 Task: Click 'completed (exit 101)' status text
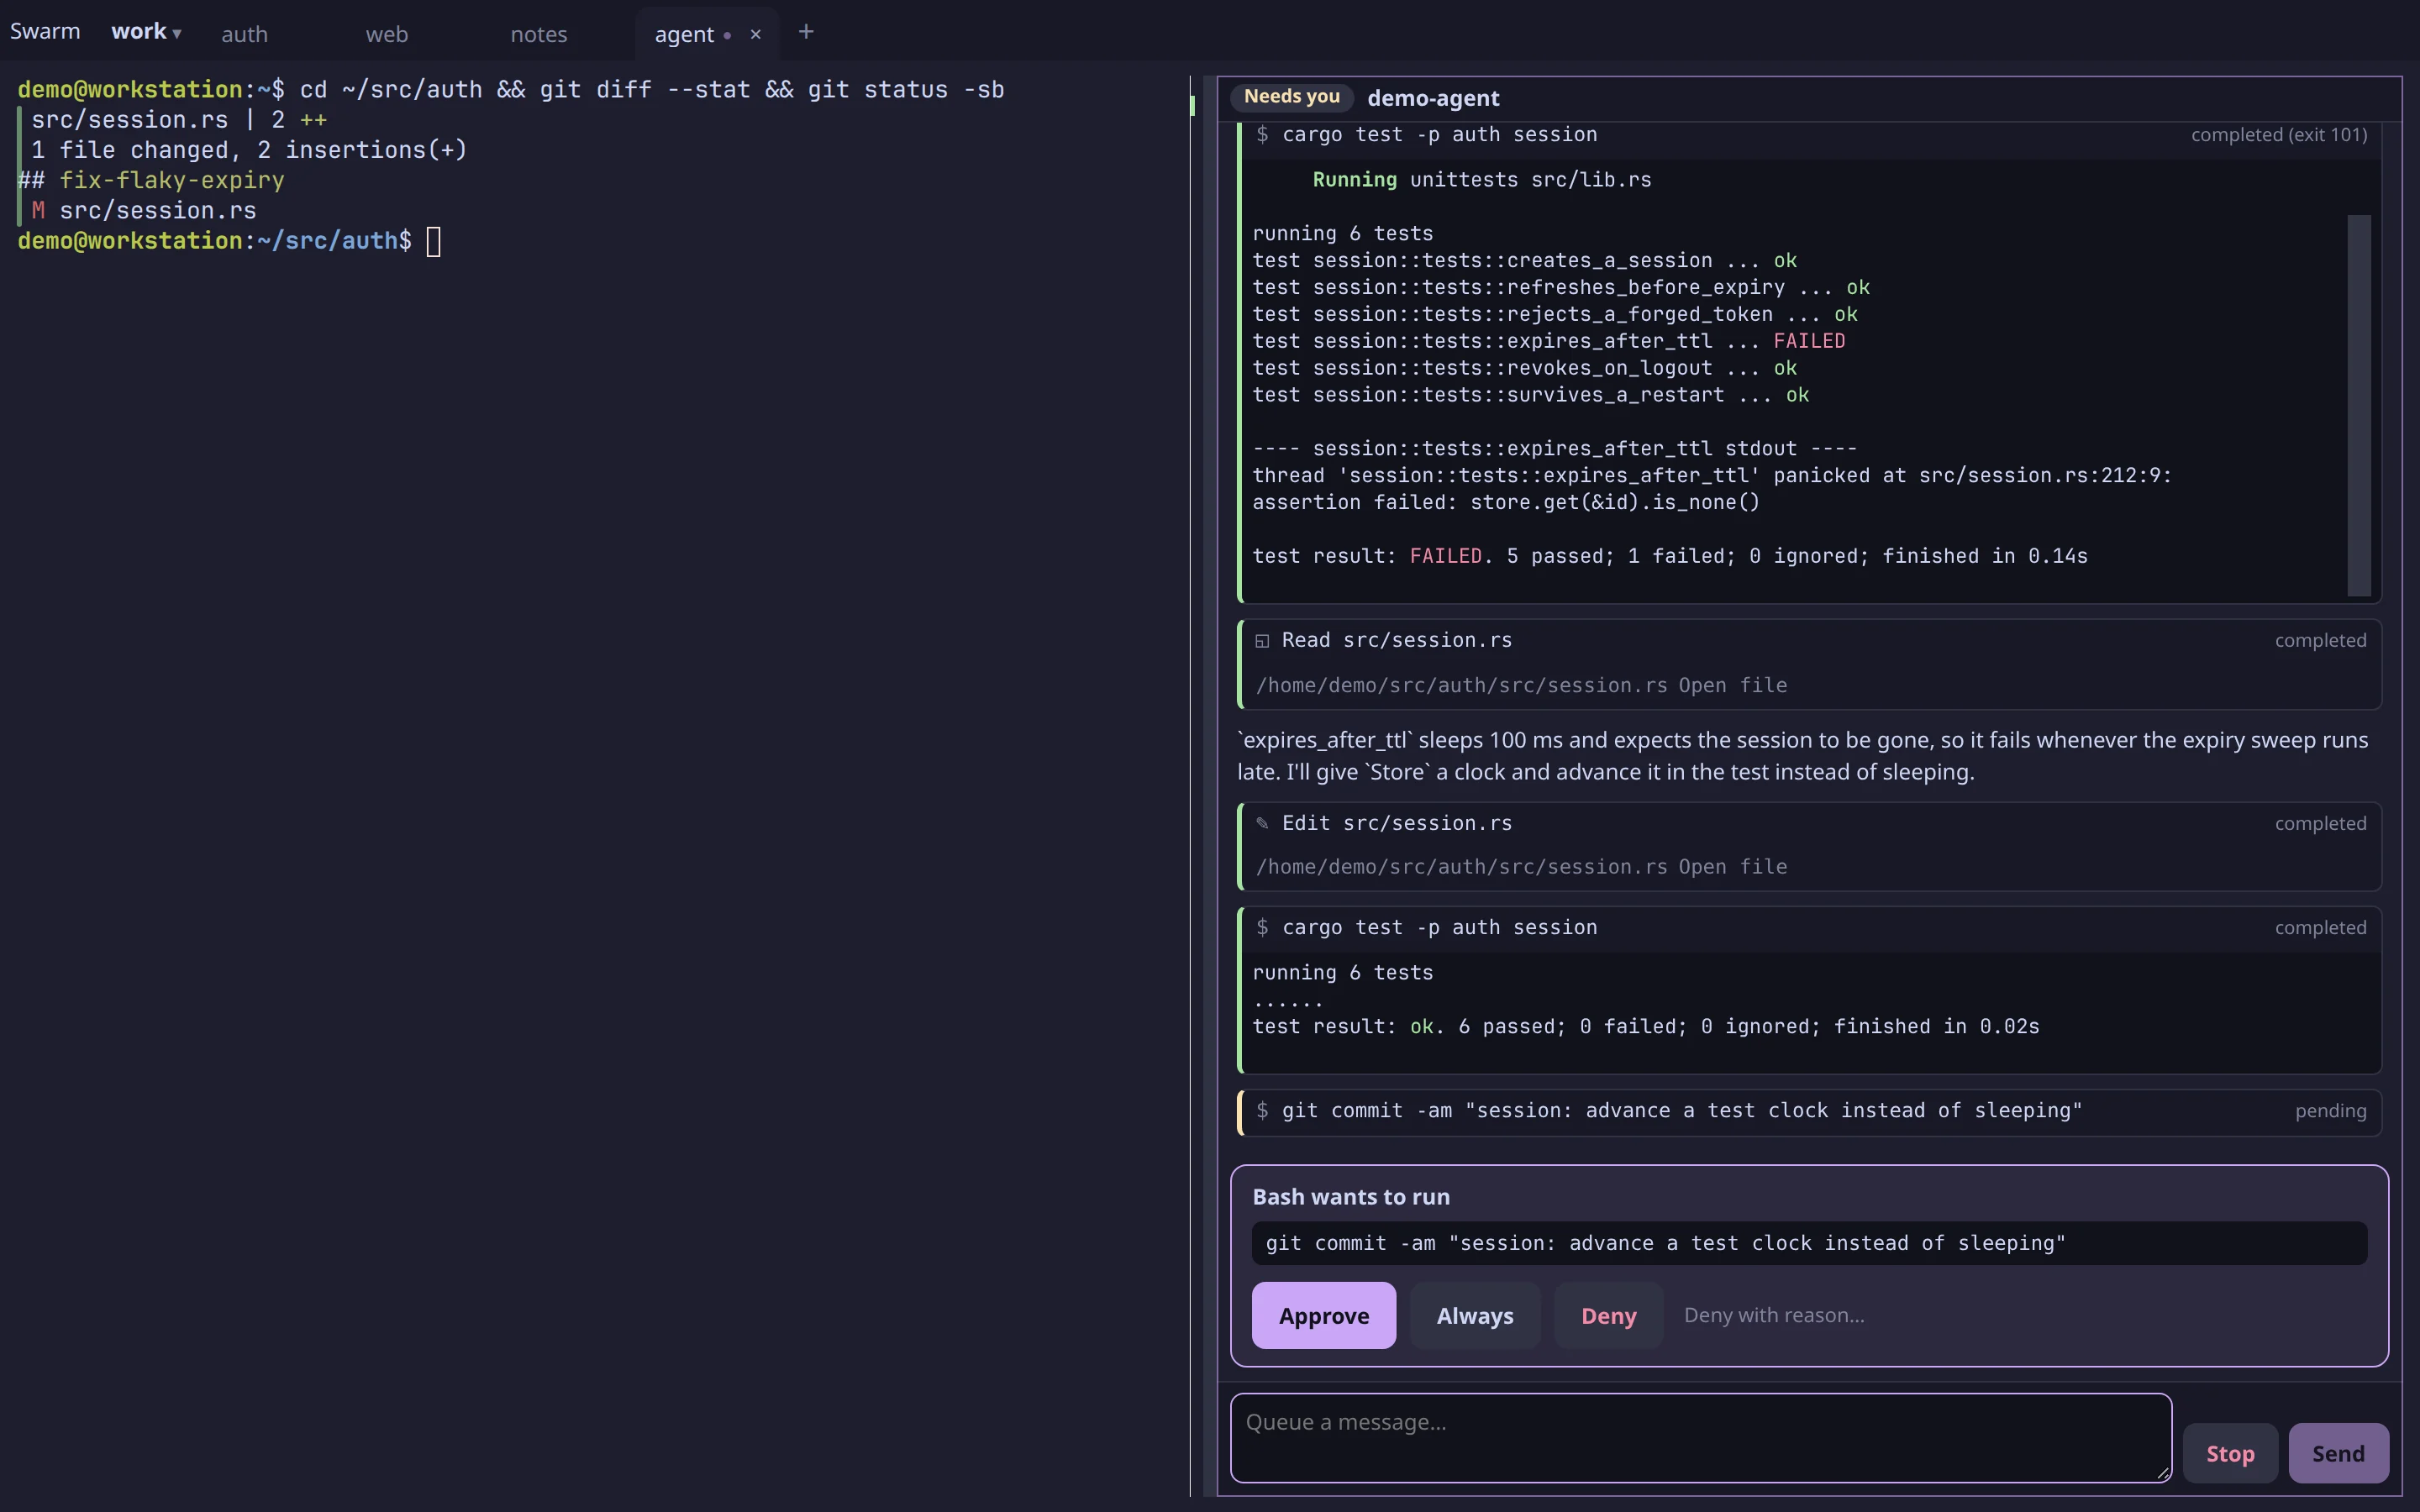pyautogui.click(x=2279, y=135)
